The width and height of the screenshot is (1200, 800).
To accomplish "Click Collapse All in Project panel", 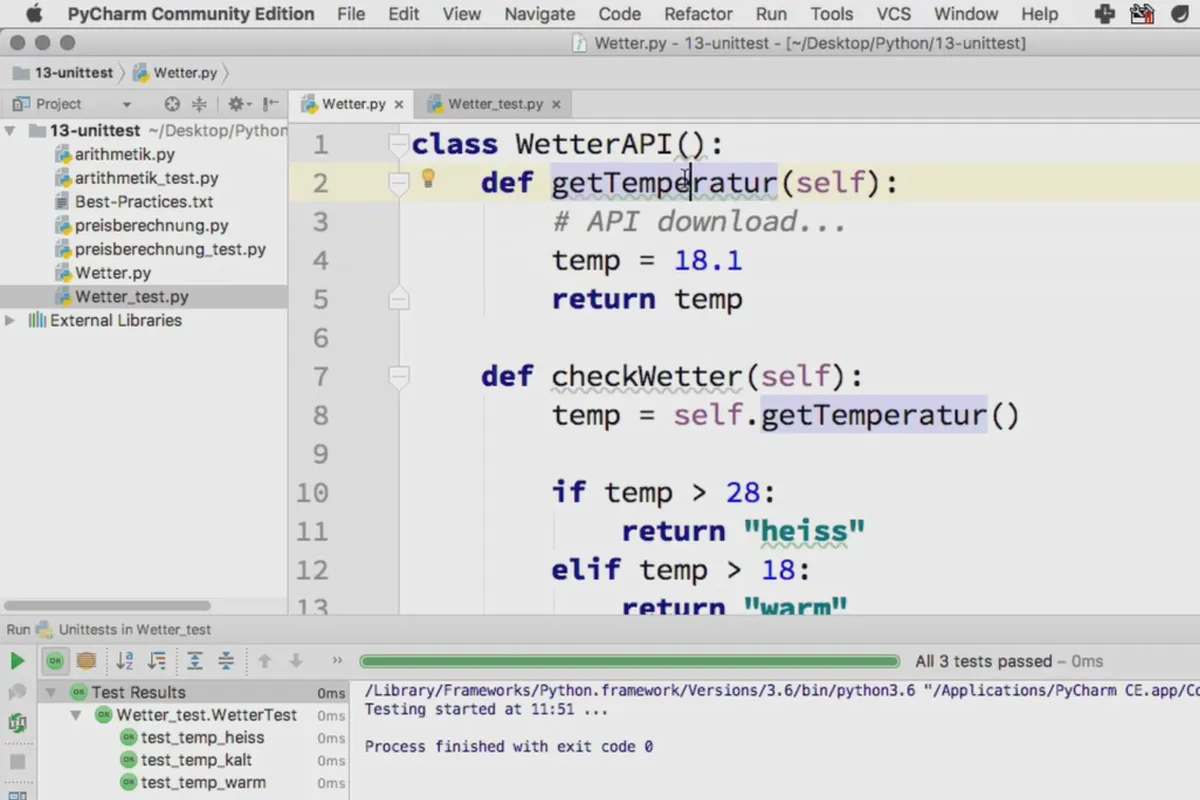I will pos(199,104).
